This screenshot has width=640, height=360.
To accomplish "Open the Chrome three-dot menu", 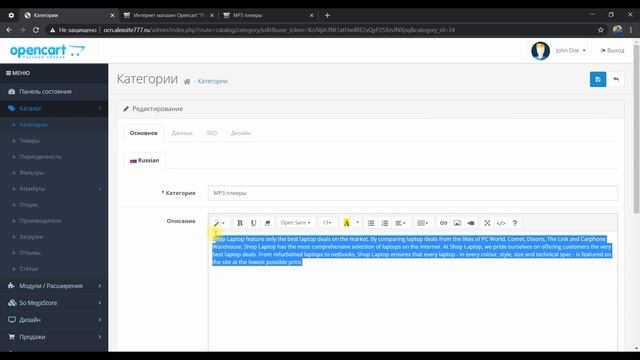I will (x=631, y=30).
